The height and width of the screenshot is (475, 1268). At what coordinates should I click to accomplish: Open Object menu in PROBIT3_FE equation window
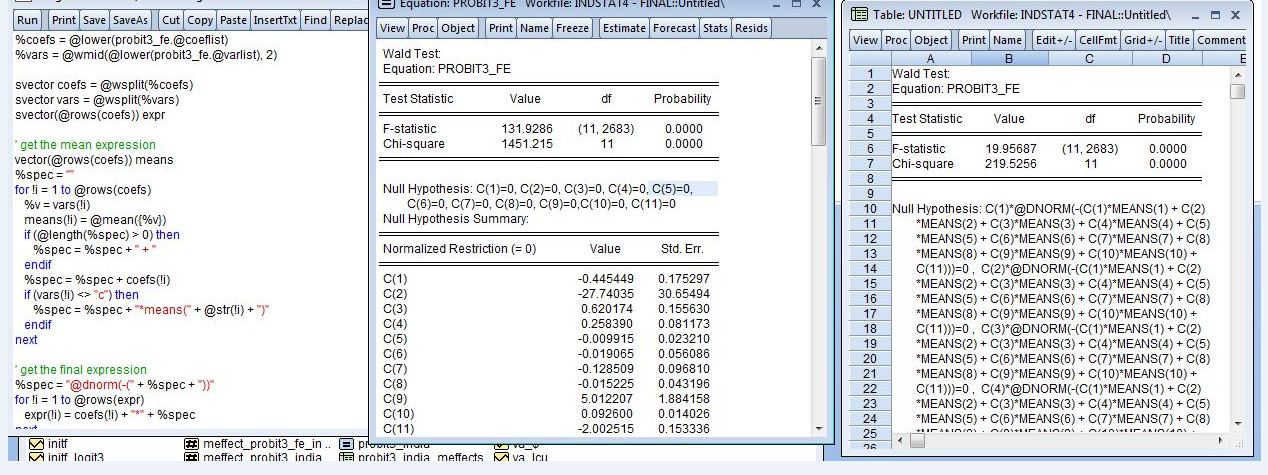(459, 28)
